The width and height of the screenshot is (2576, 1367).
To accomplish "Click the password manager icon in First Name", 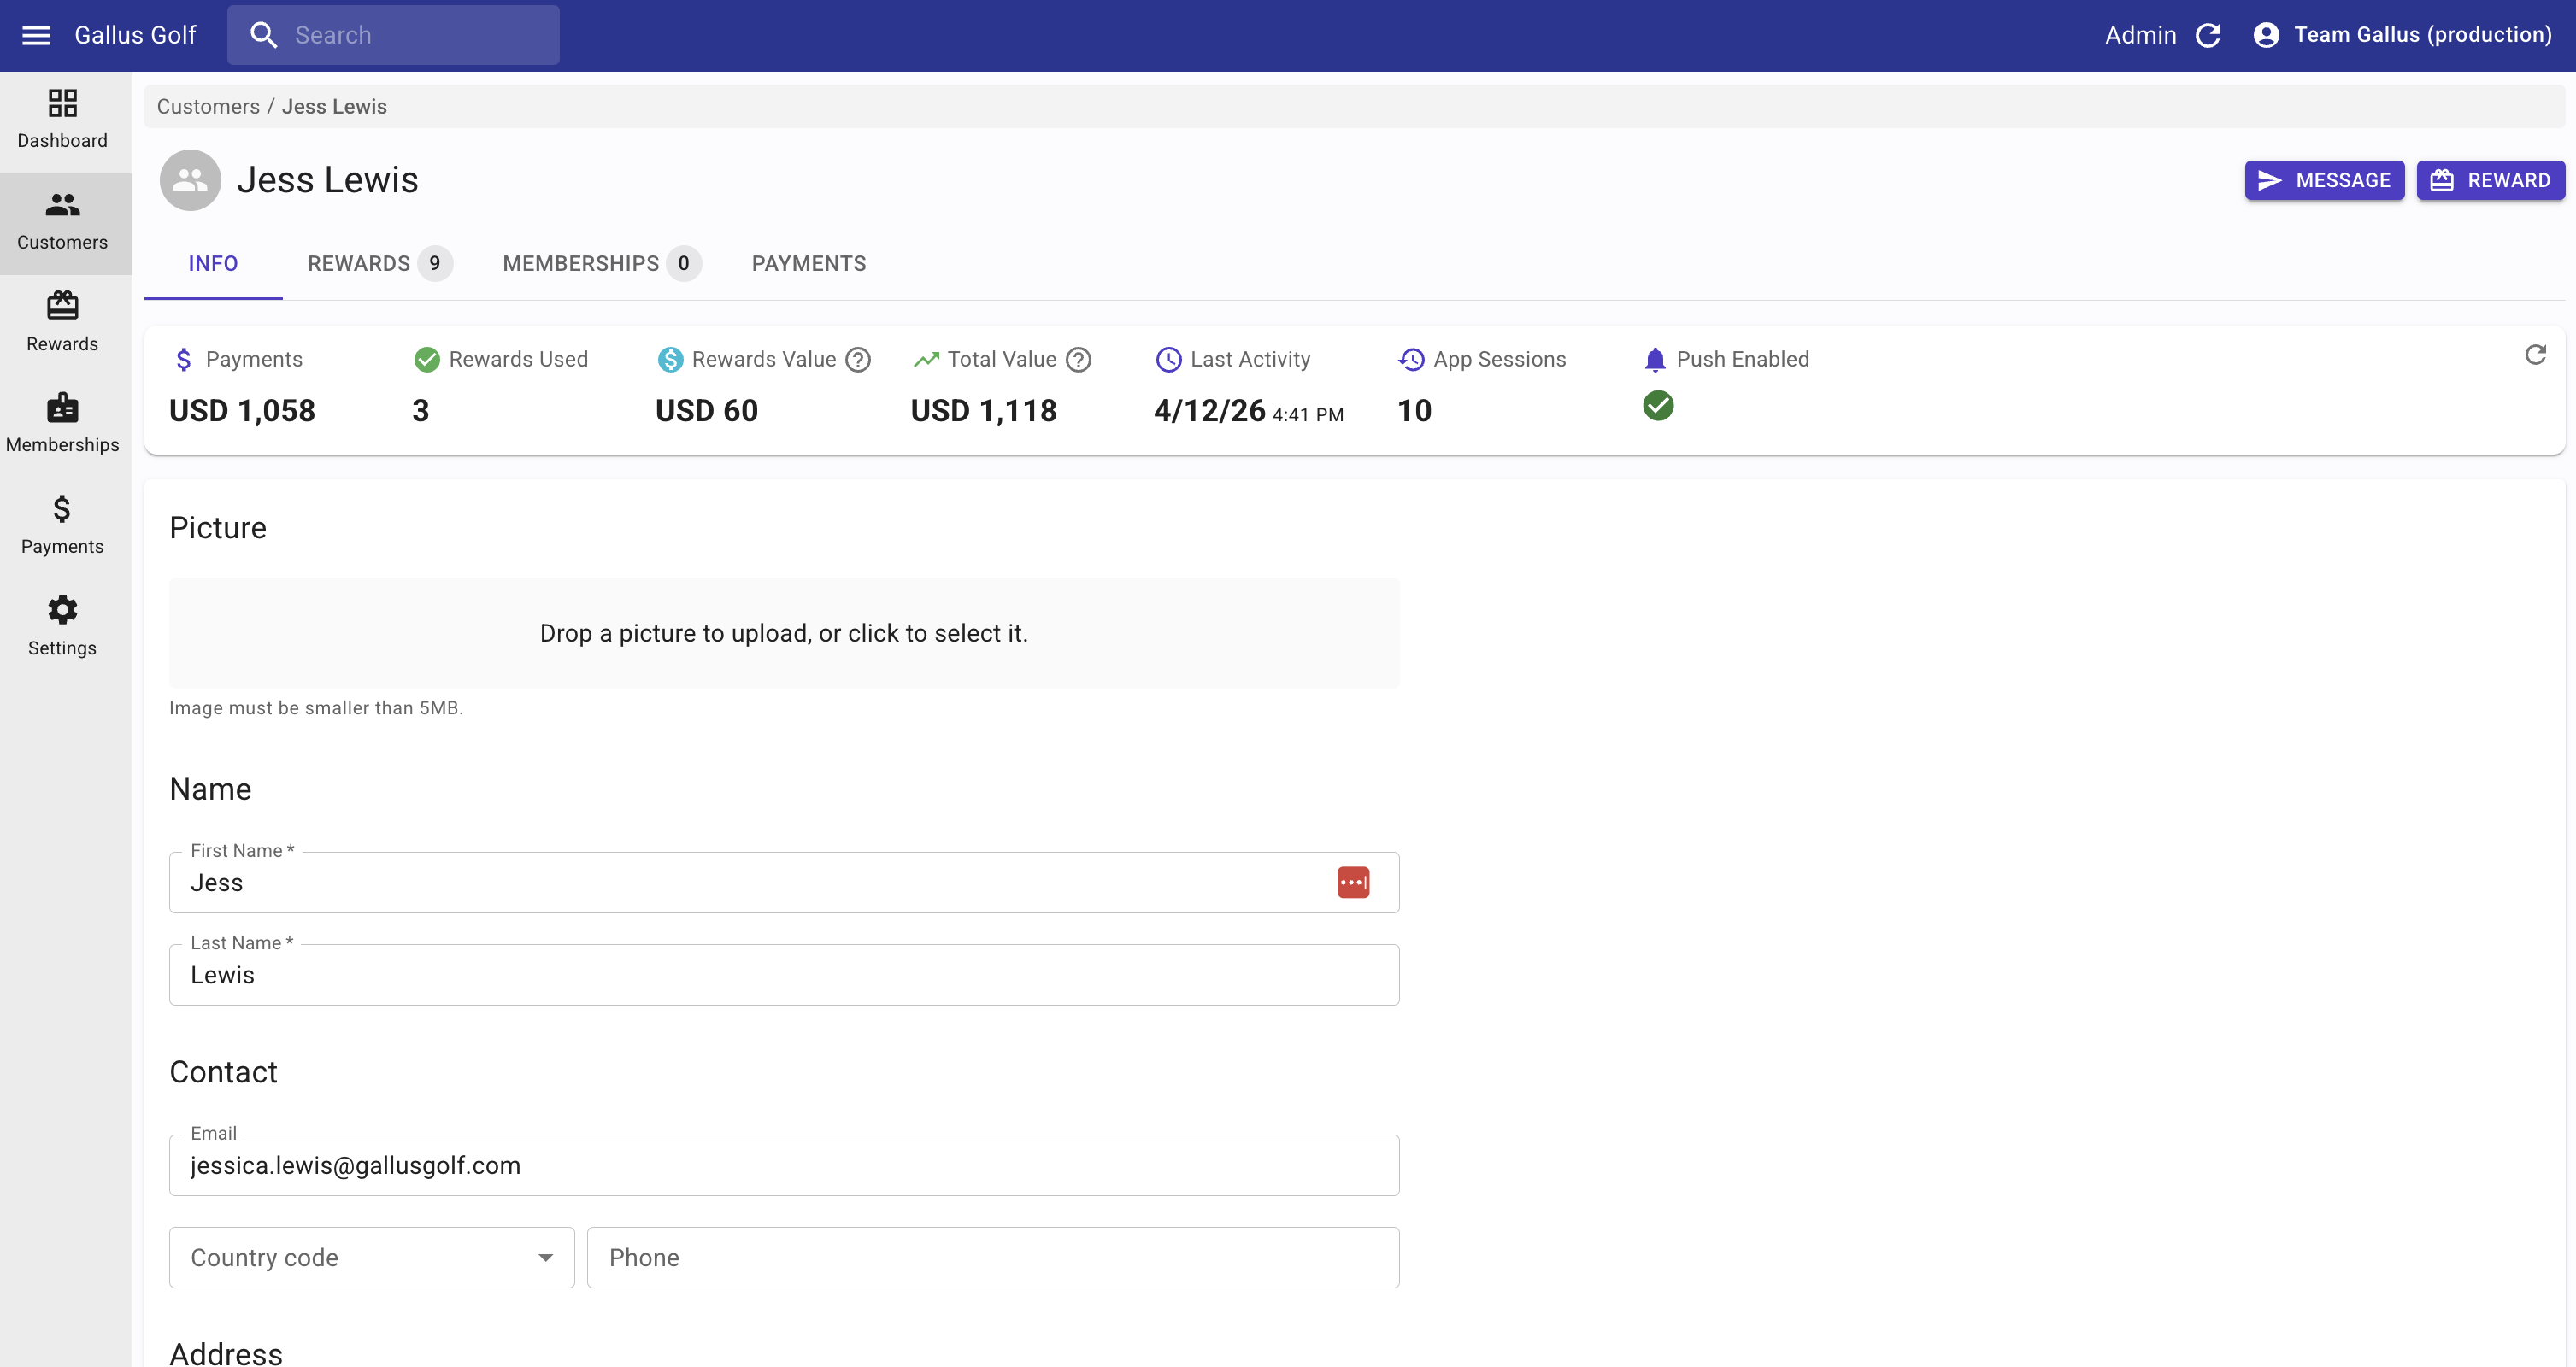I will pyautogui.click(x=1352, y=882).
